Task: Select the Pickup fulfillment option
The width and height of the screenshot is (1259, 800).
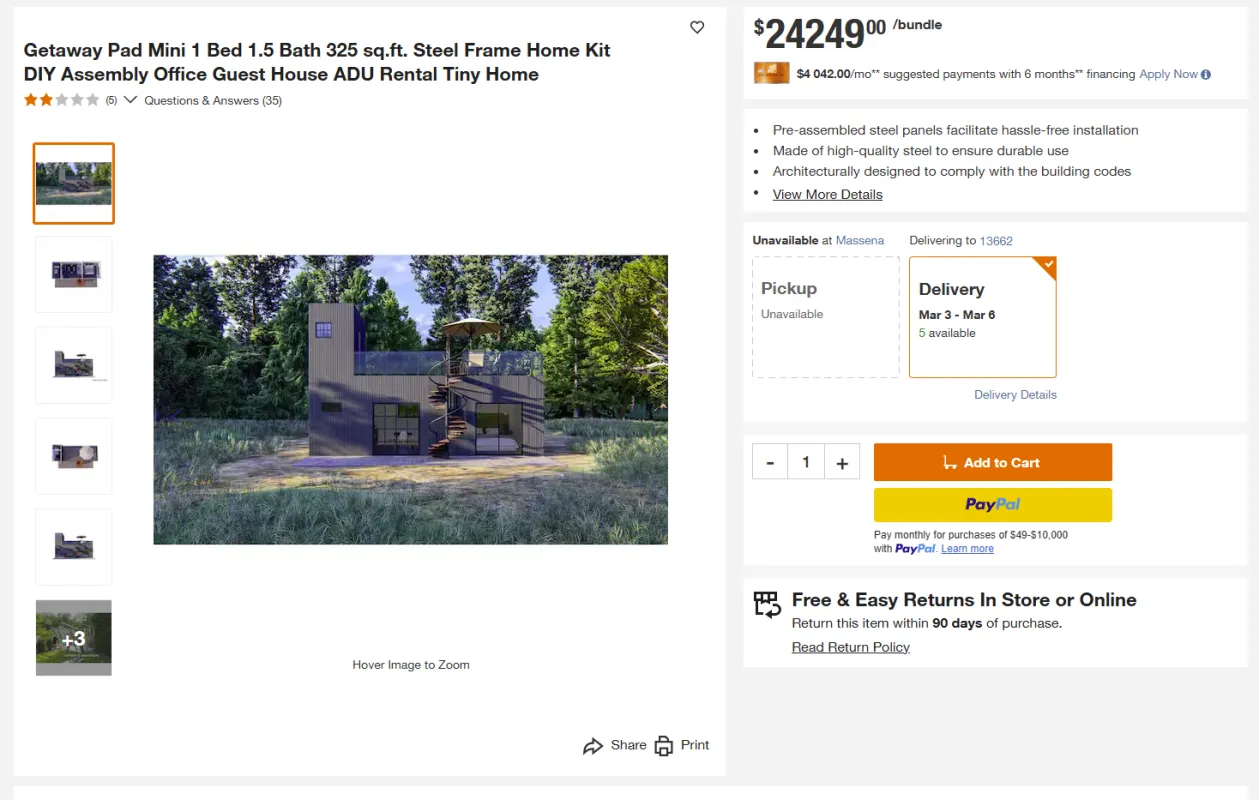Action: pyautogui.click(x=825, y=317)
